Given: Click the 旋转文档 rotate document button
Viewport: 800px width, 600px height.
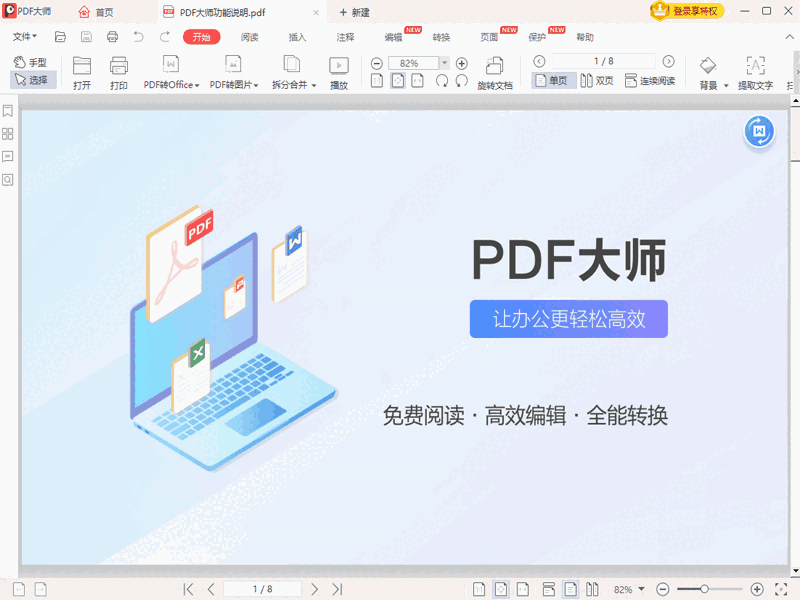Looking at the screenshot, I should (494, 73).
